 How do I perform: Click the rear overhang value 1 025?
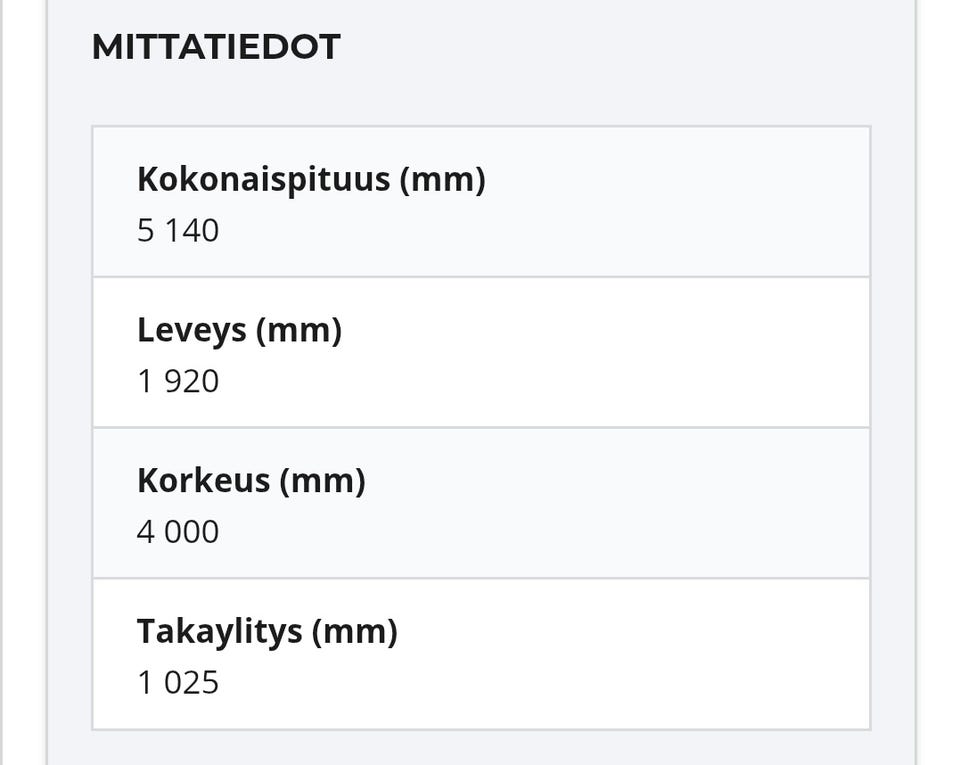click(178, 683)
